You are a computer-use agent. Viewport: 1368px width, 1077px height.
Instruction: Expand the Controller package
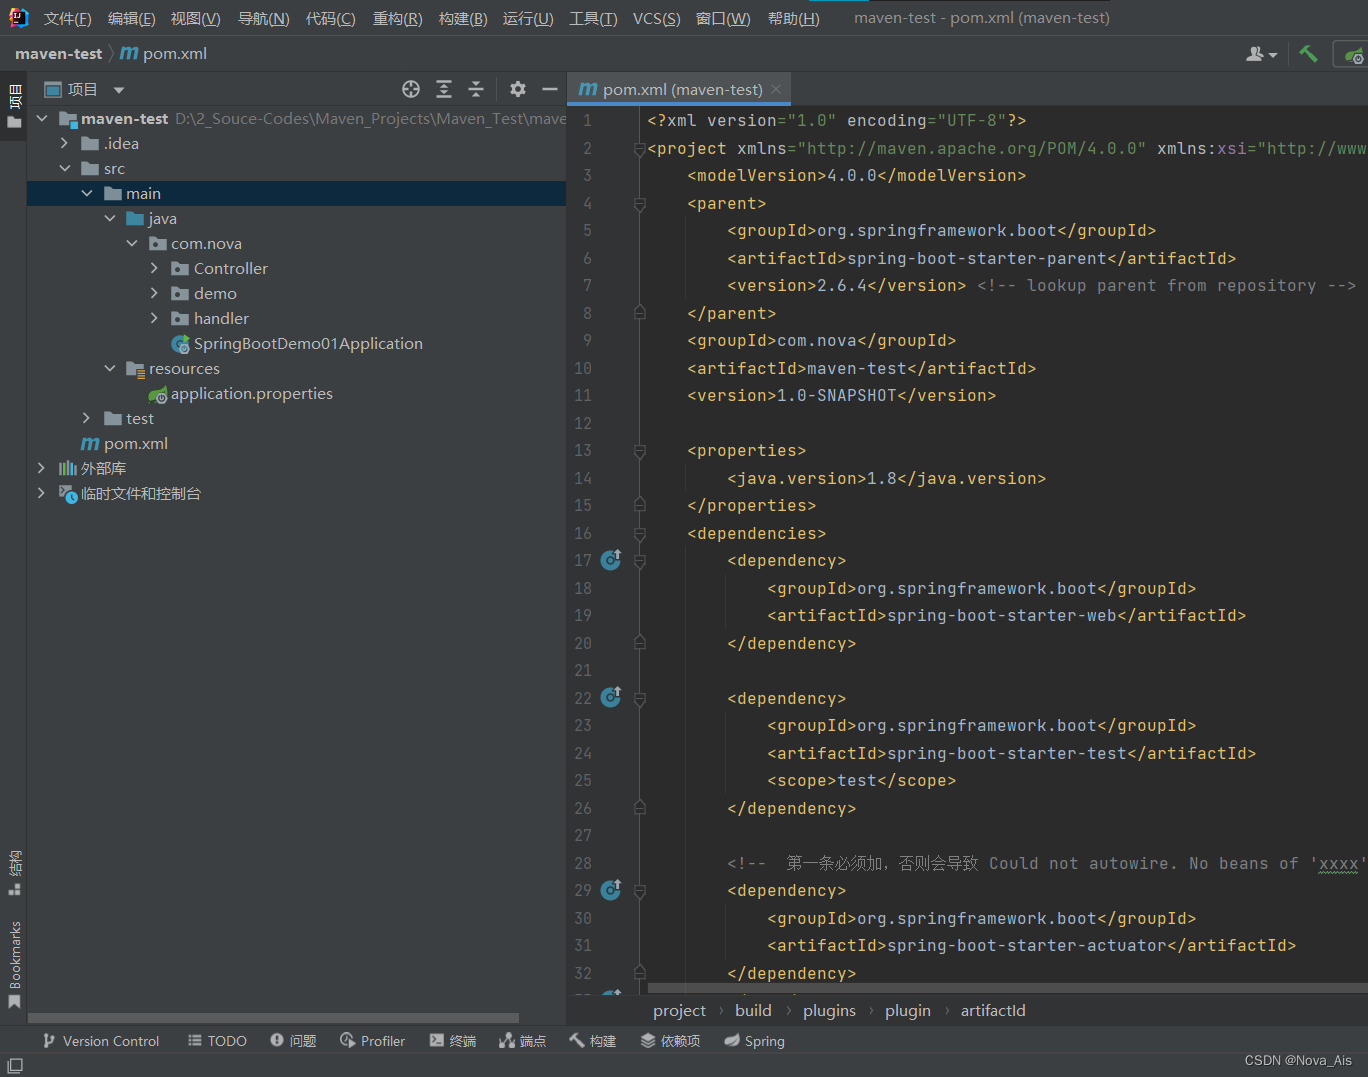coord(154,268)
